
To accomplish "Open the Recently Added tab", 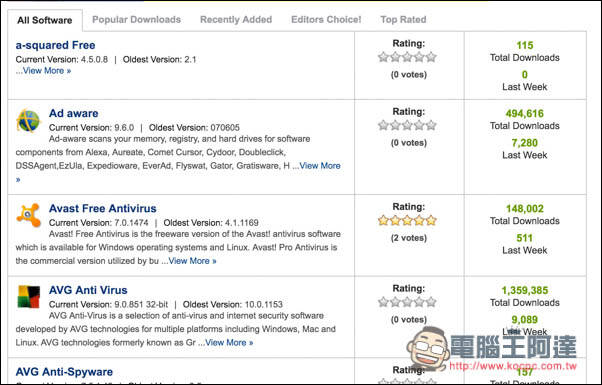I will pos(236,20).
